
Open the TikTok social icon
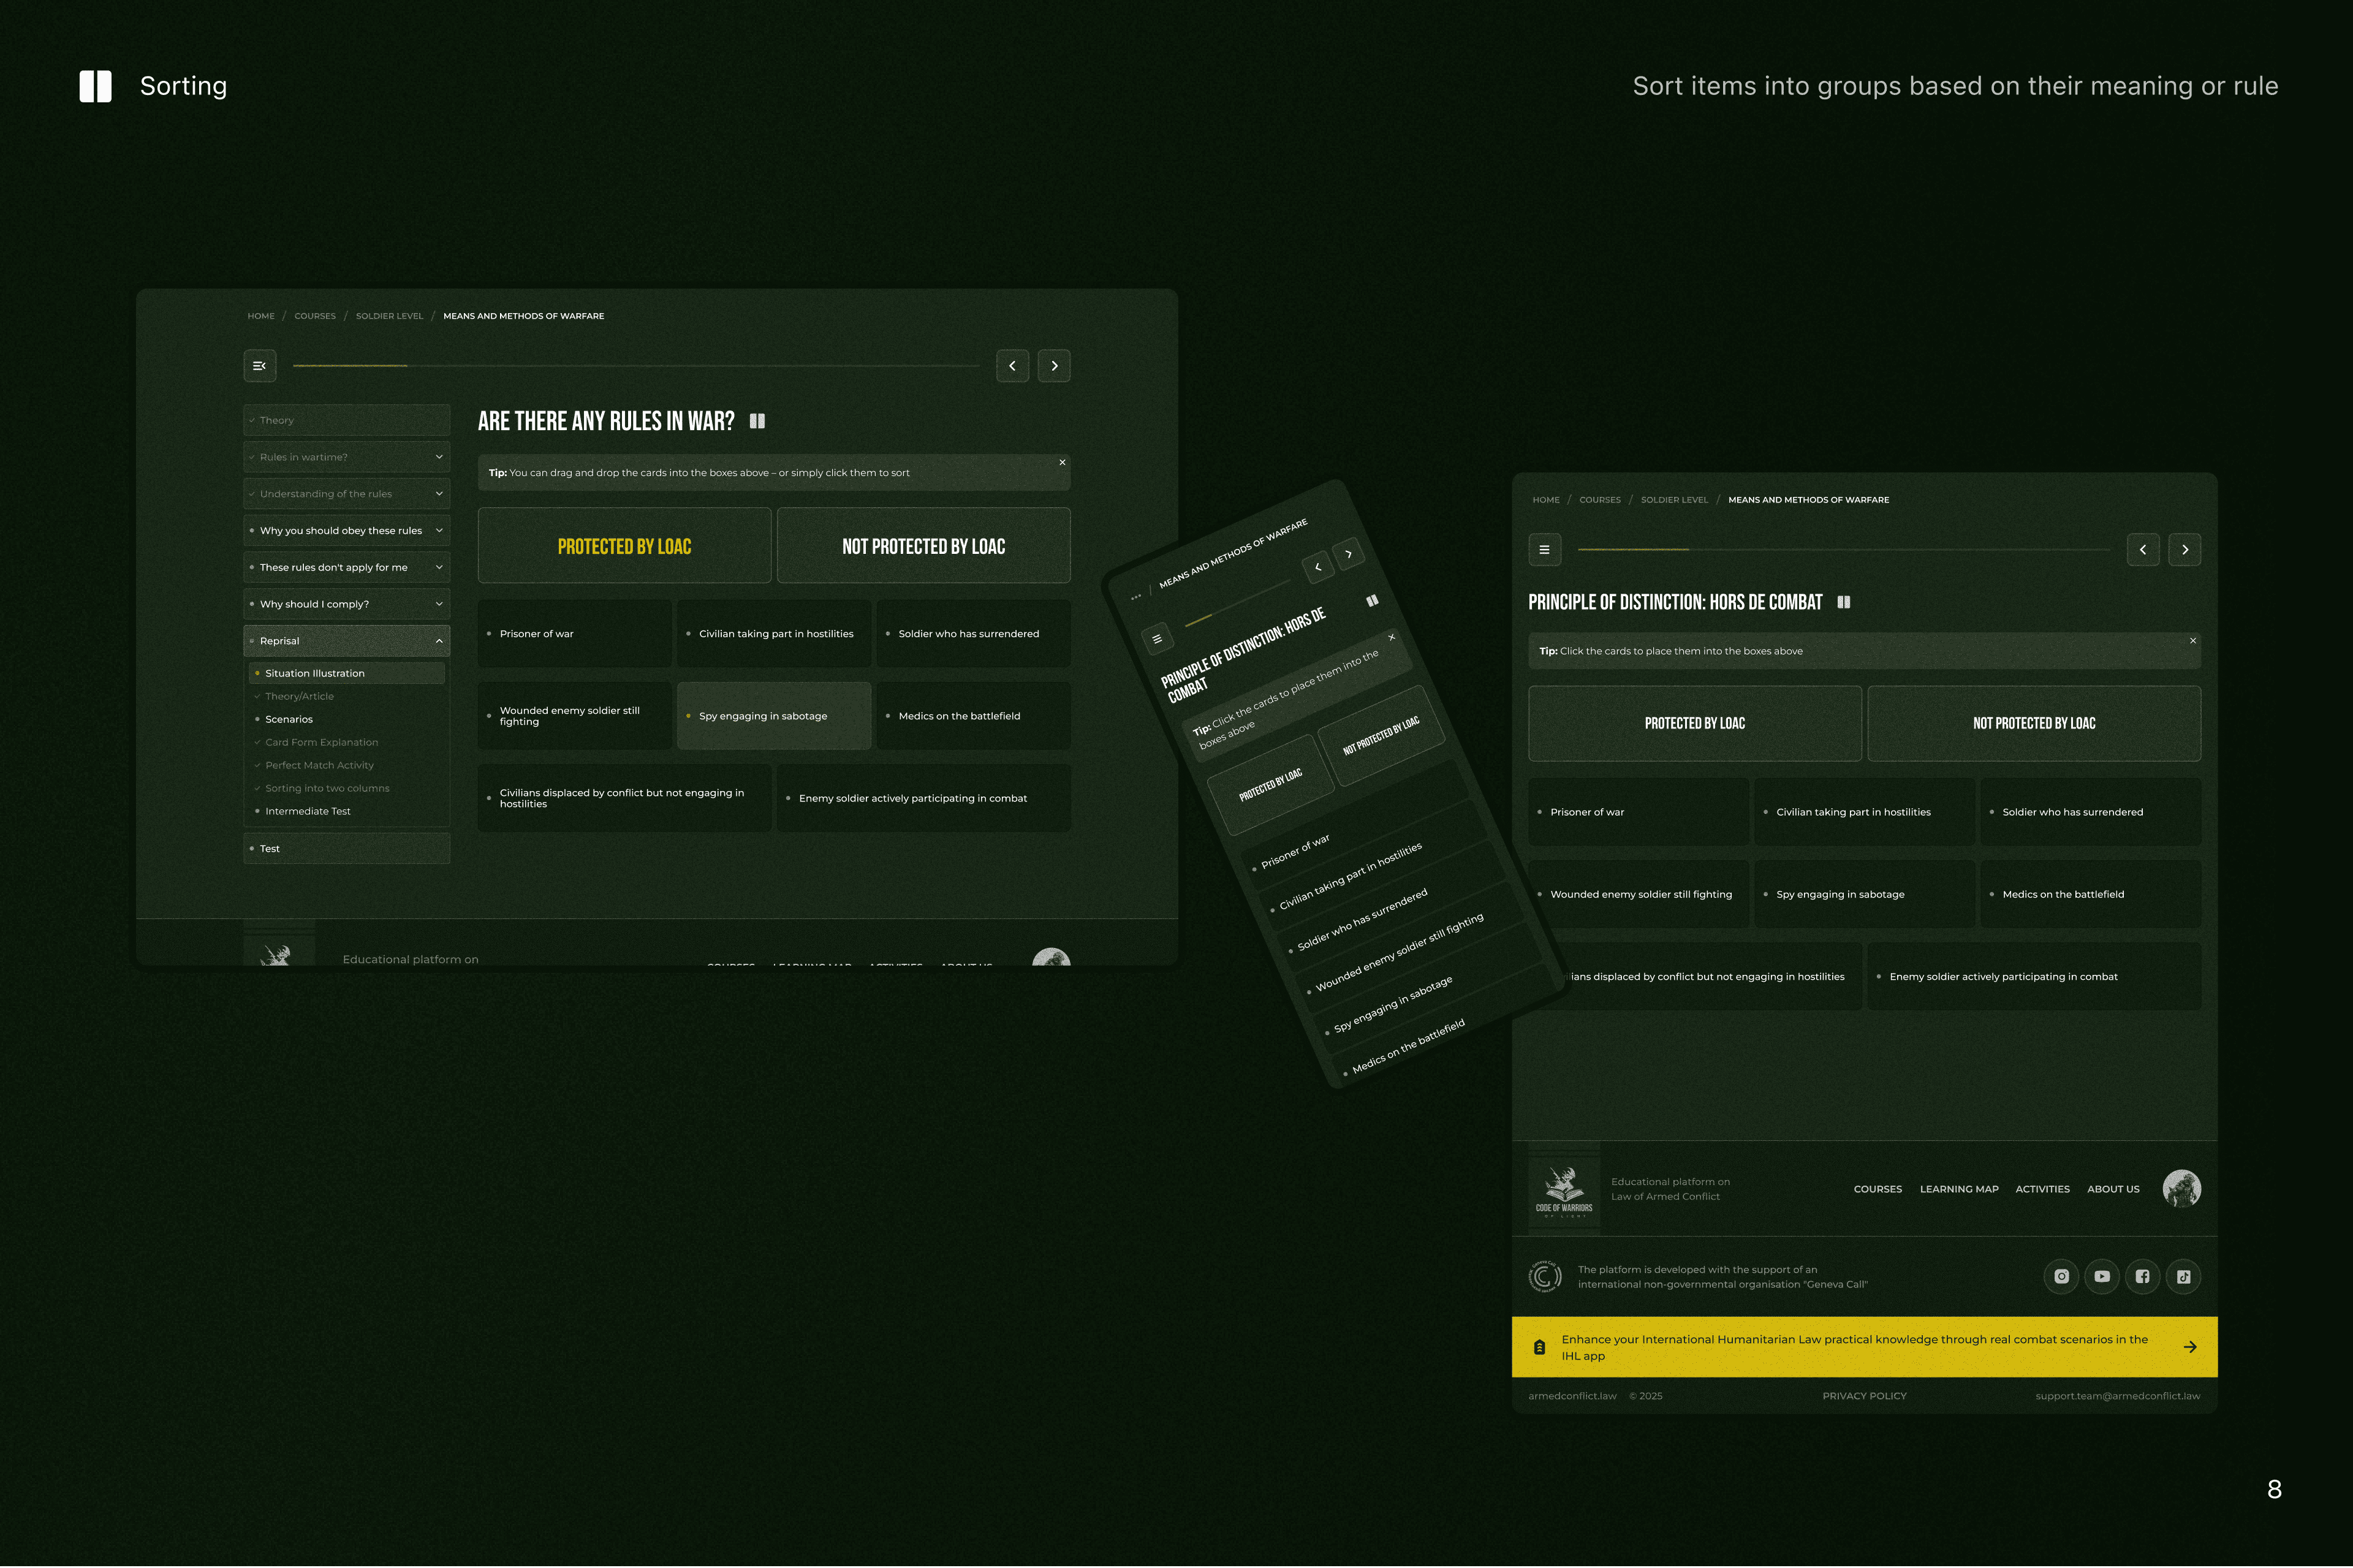pos(2183,1277)
